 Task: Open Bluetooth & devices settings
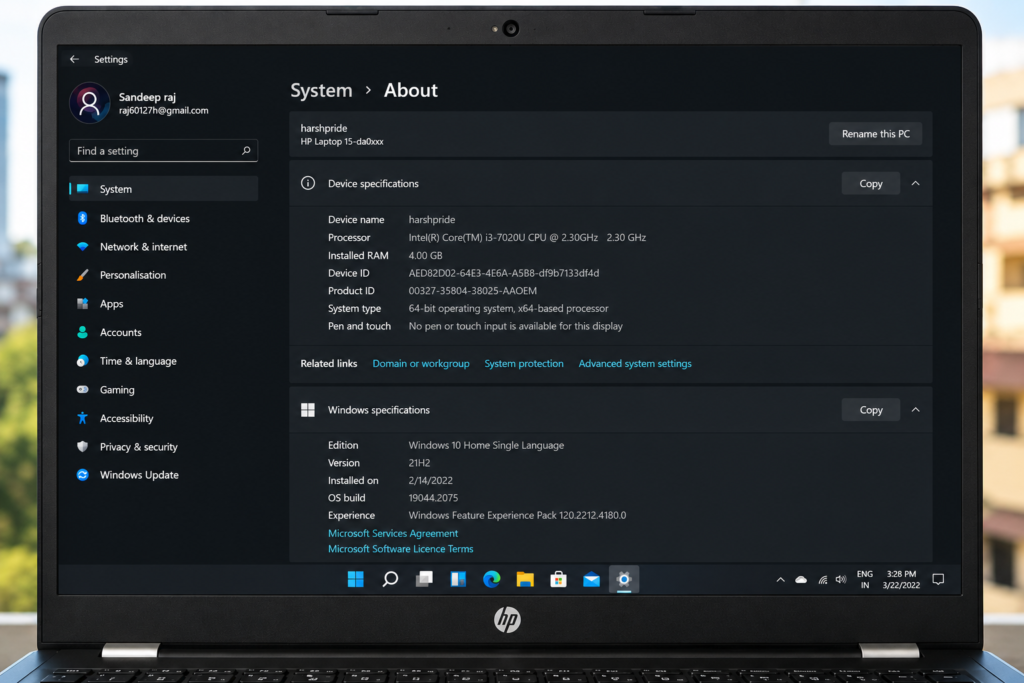(163, 218)
